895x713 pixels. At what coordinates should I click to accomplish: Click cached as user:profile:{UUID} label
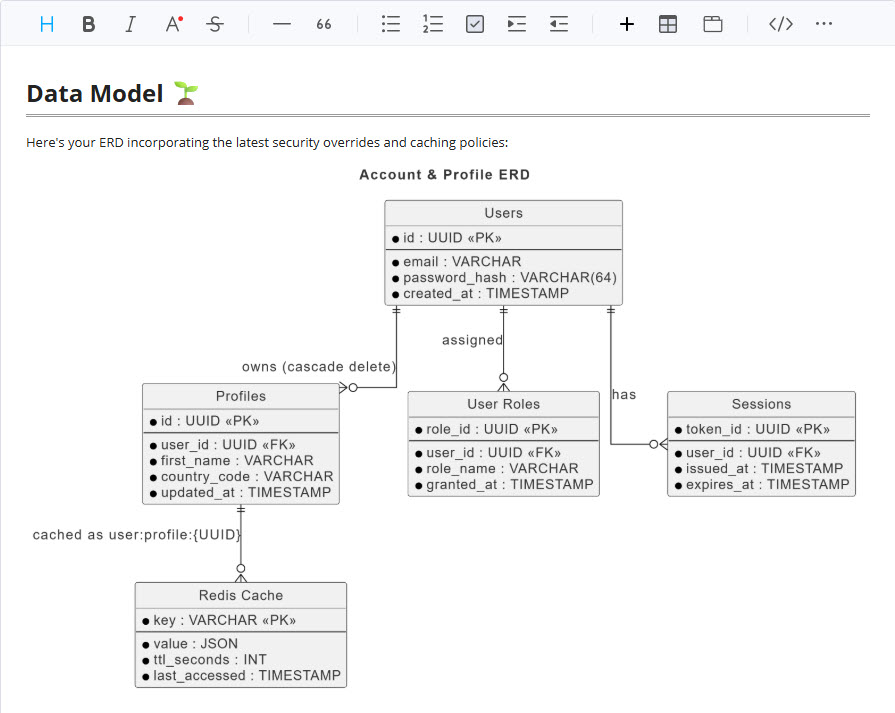137,535
